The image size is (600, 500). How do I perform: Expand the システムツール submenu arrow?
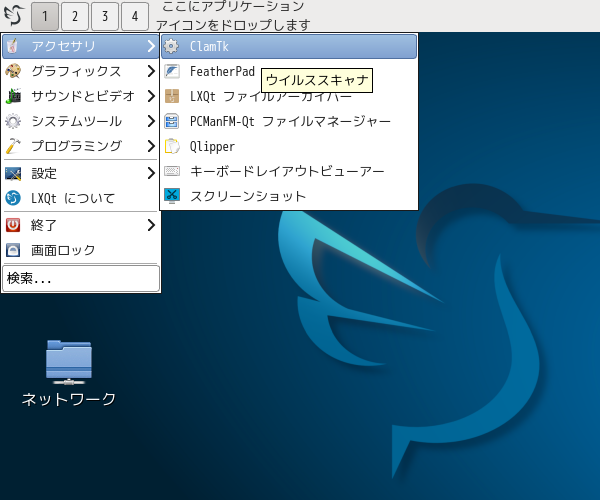[x=151, y=121]
